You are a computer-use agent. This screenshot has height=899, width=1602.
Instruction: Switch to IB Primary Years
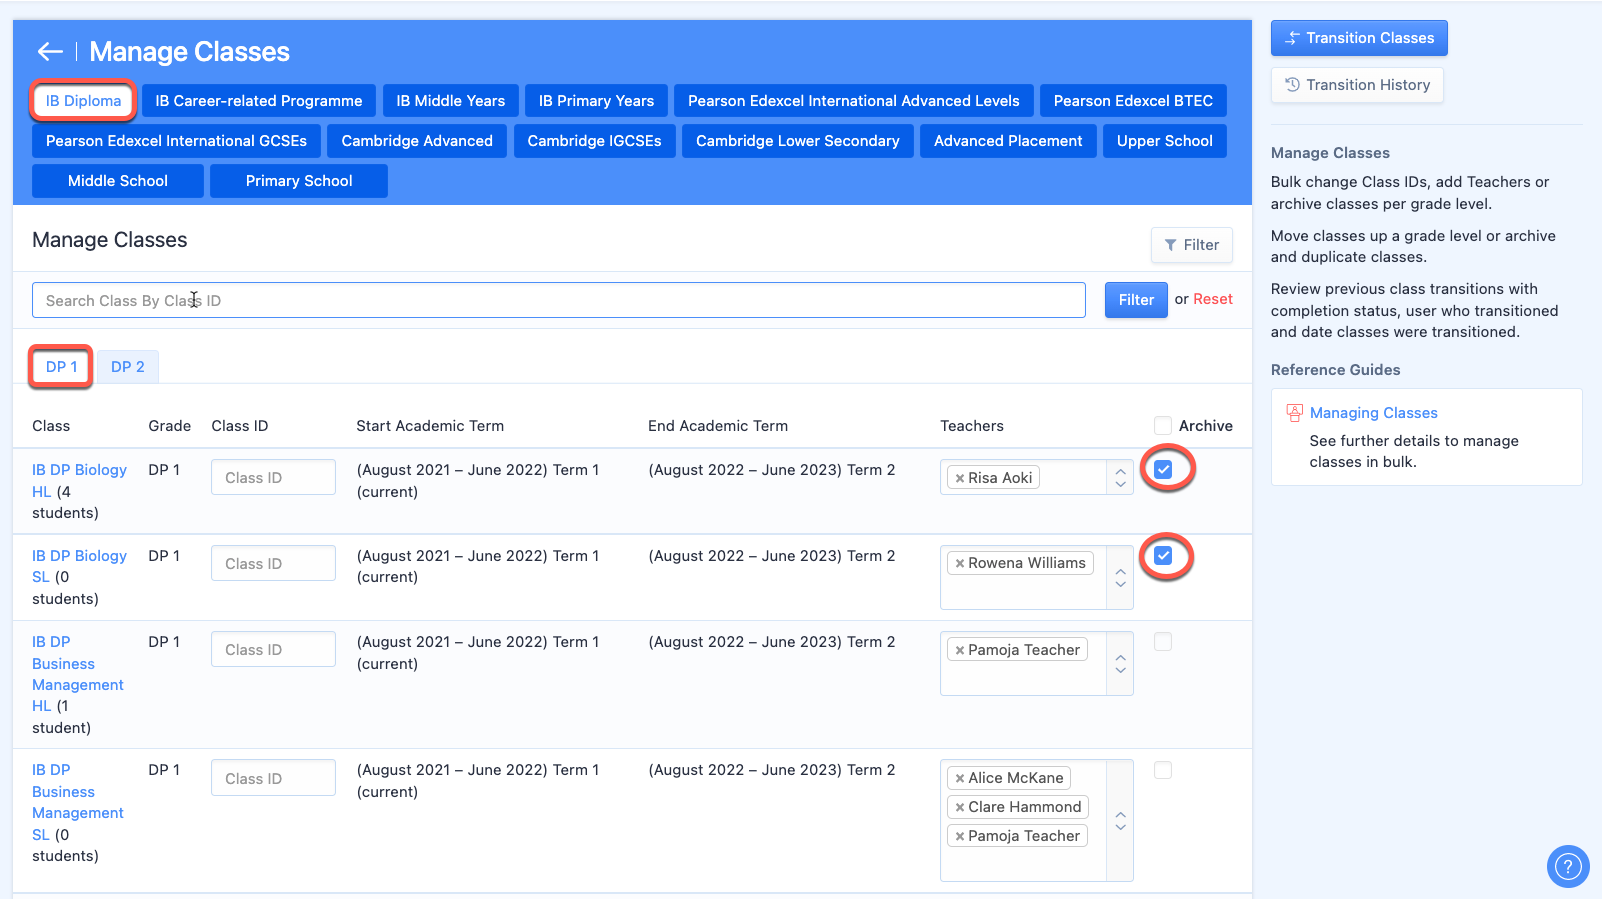596,101
